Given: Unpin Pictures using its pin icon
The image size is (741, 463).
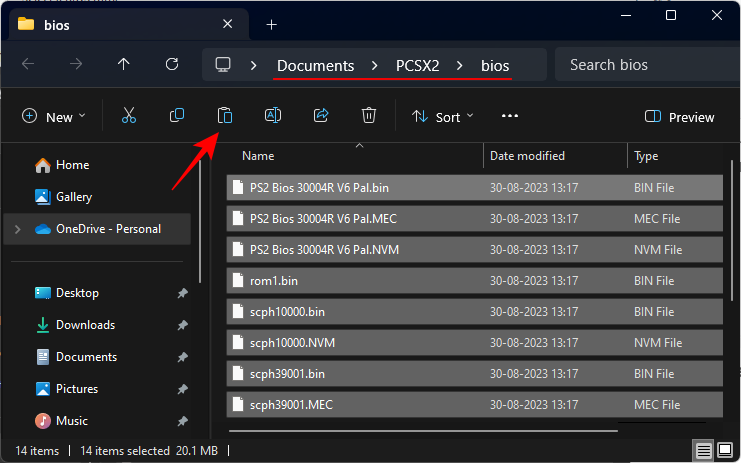Looking at the screenshot, I should 182,389.
